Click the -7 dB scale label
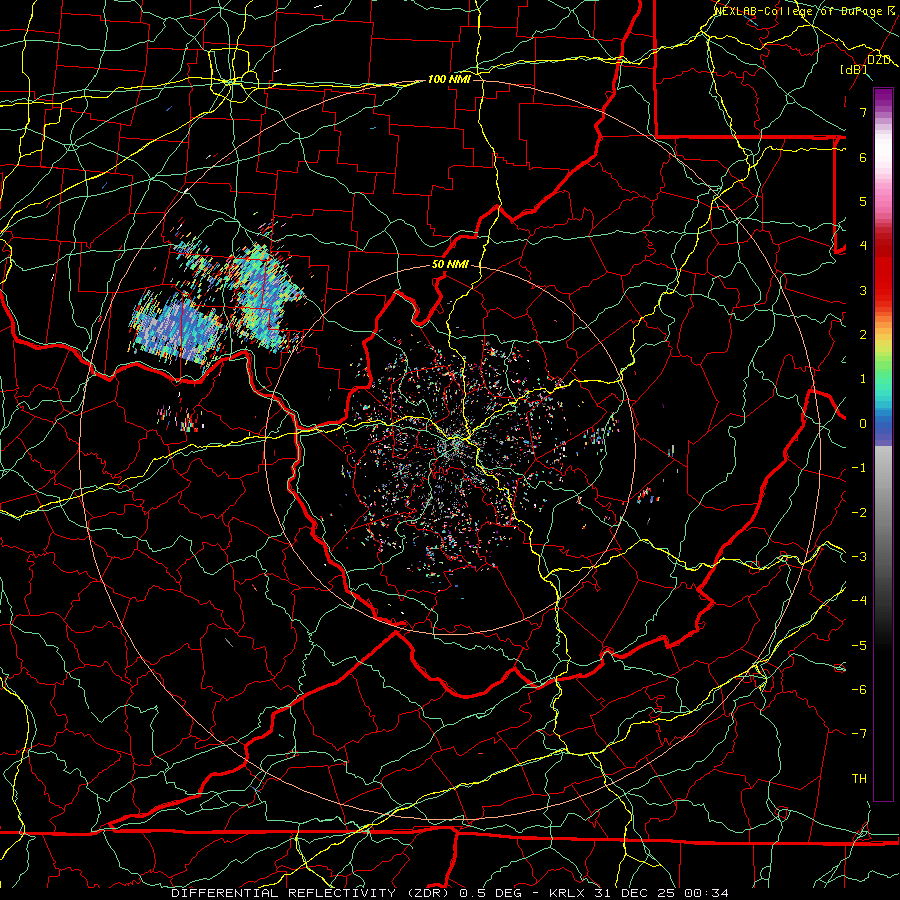900x900 pixels. 859,734
